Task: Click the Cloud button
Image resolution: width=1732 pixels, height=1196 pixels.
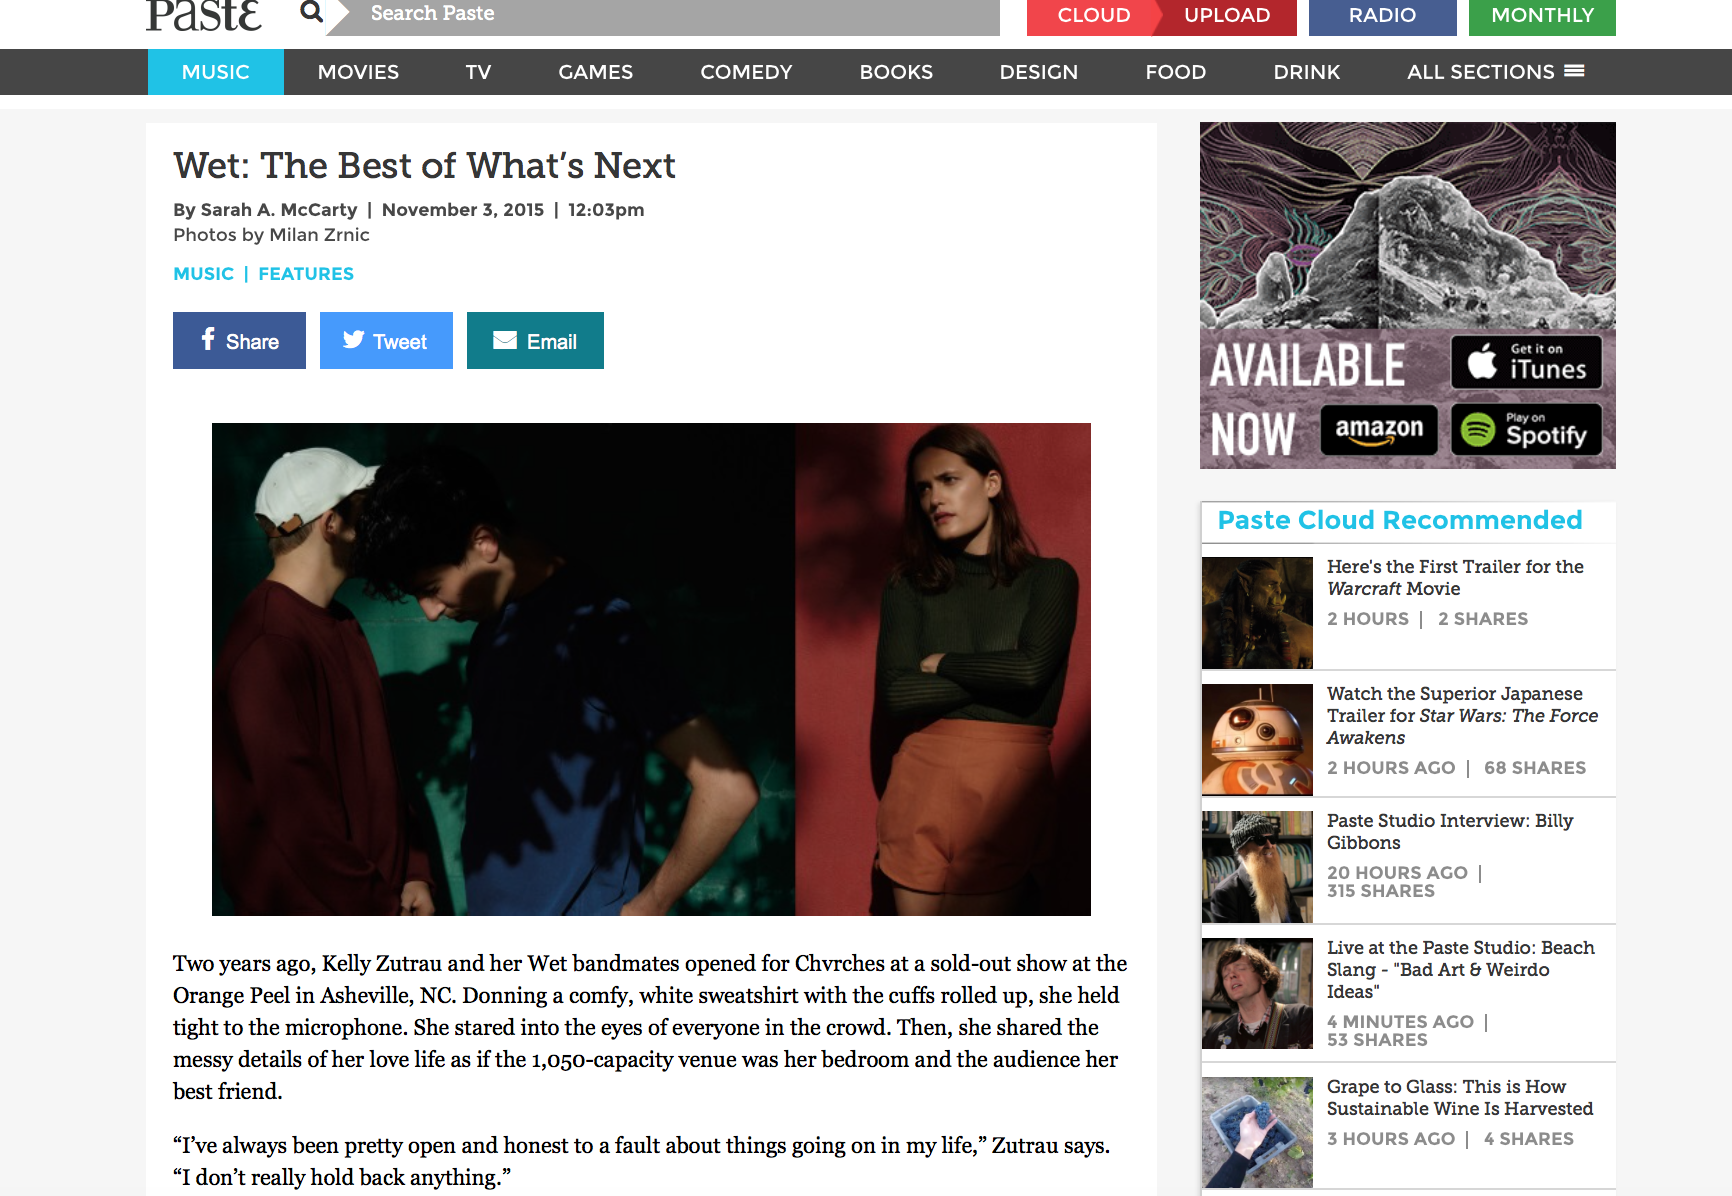Action: click(x=1094, y=15)
